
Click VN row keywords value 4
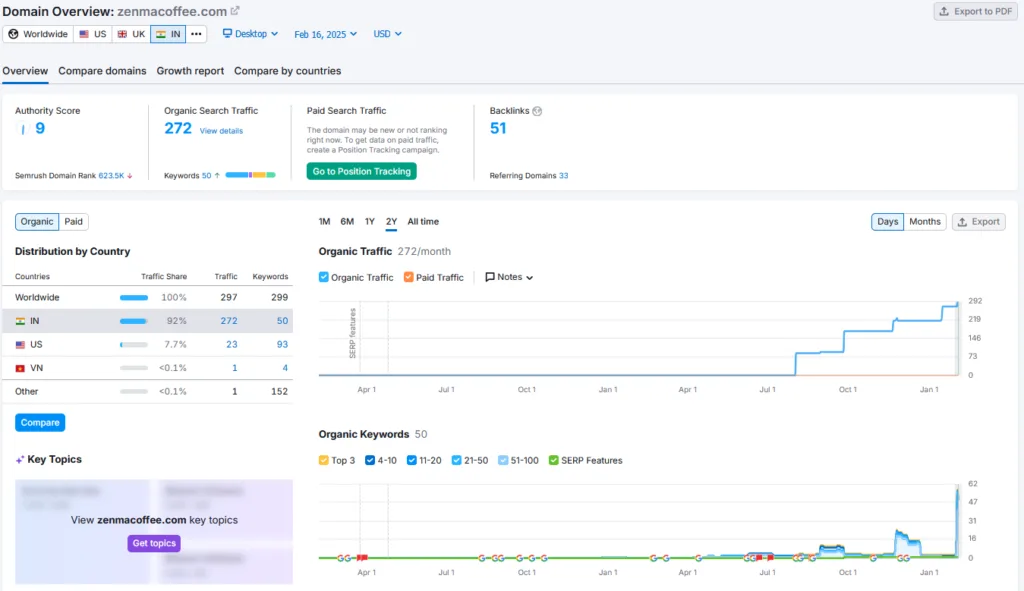285,368
